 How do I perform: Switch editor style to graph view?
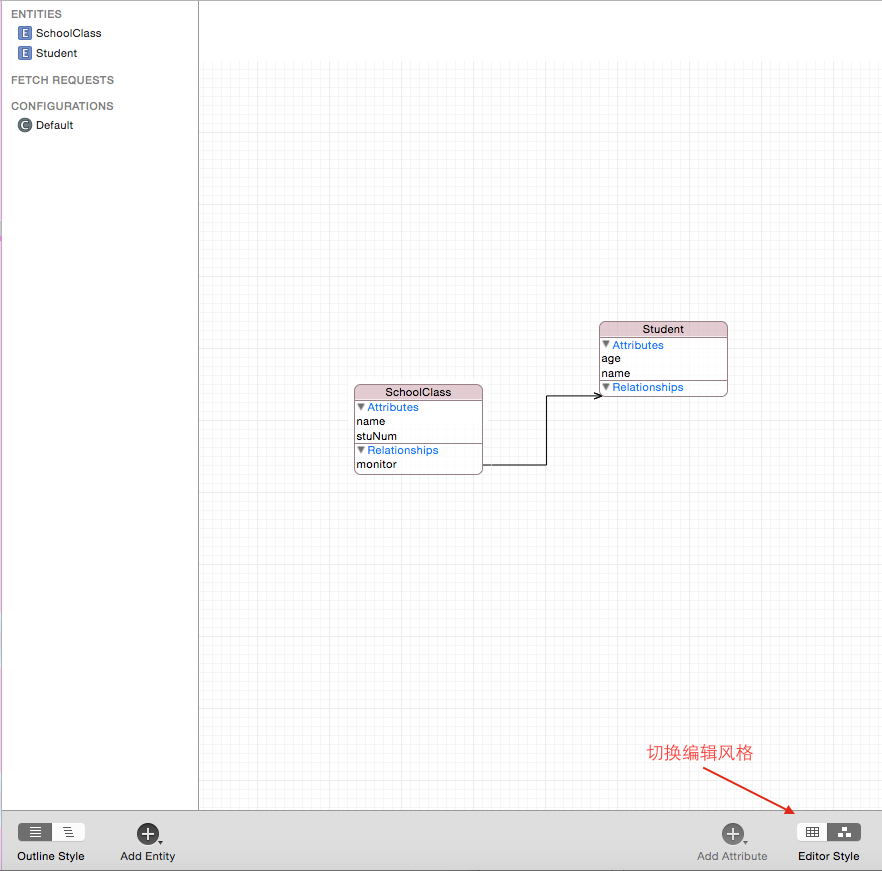[x=844, y=832]
